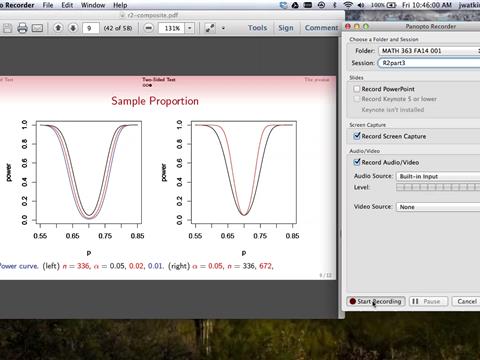Open the Comment pane
Viewport: 480px width, 360px height.
[321, 28]
